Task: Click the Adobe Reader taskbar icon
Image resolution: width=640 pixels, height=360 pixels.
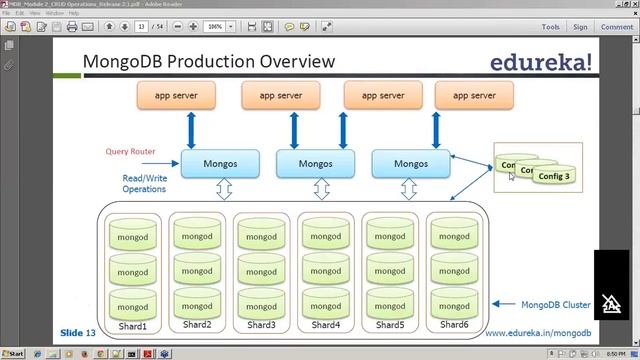Action: click(147, 354)
